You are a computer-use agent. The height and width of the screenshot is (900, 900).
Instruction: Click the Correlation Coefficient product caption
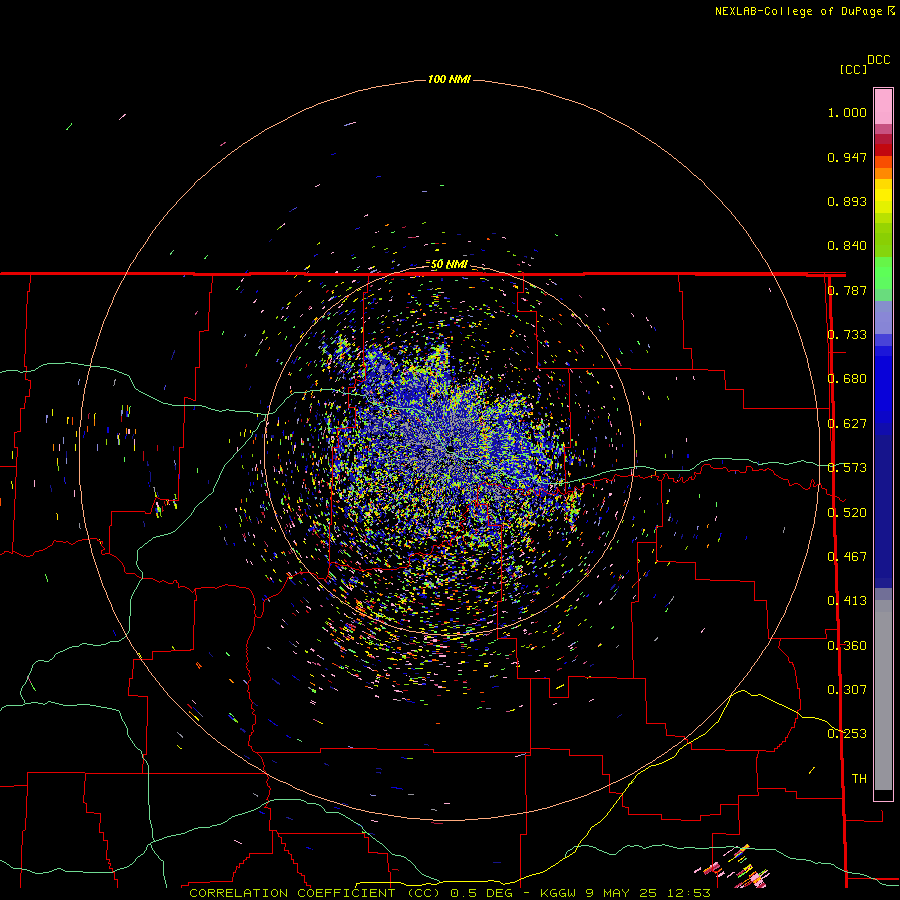click(449, 893)
